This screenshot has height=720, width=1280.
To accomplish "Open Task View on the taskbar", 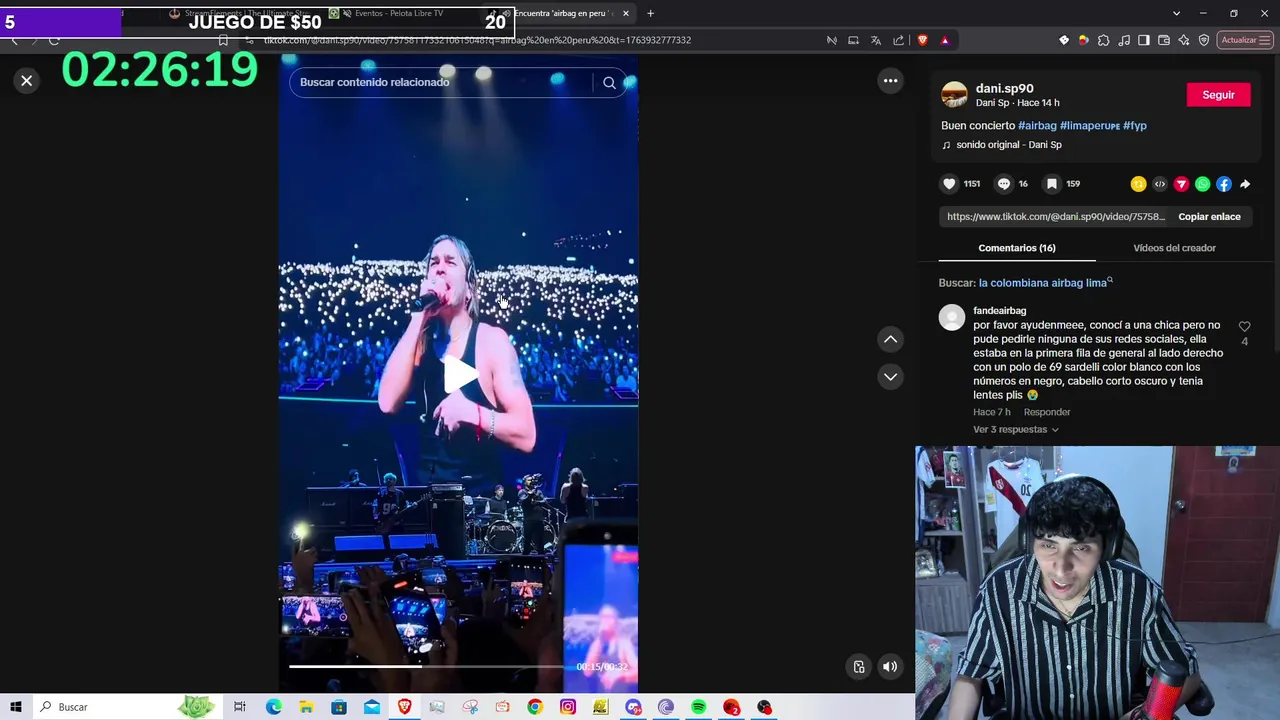I will (239, 707).
